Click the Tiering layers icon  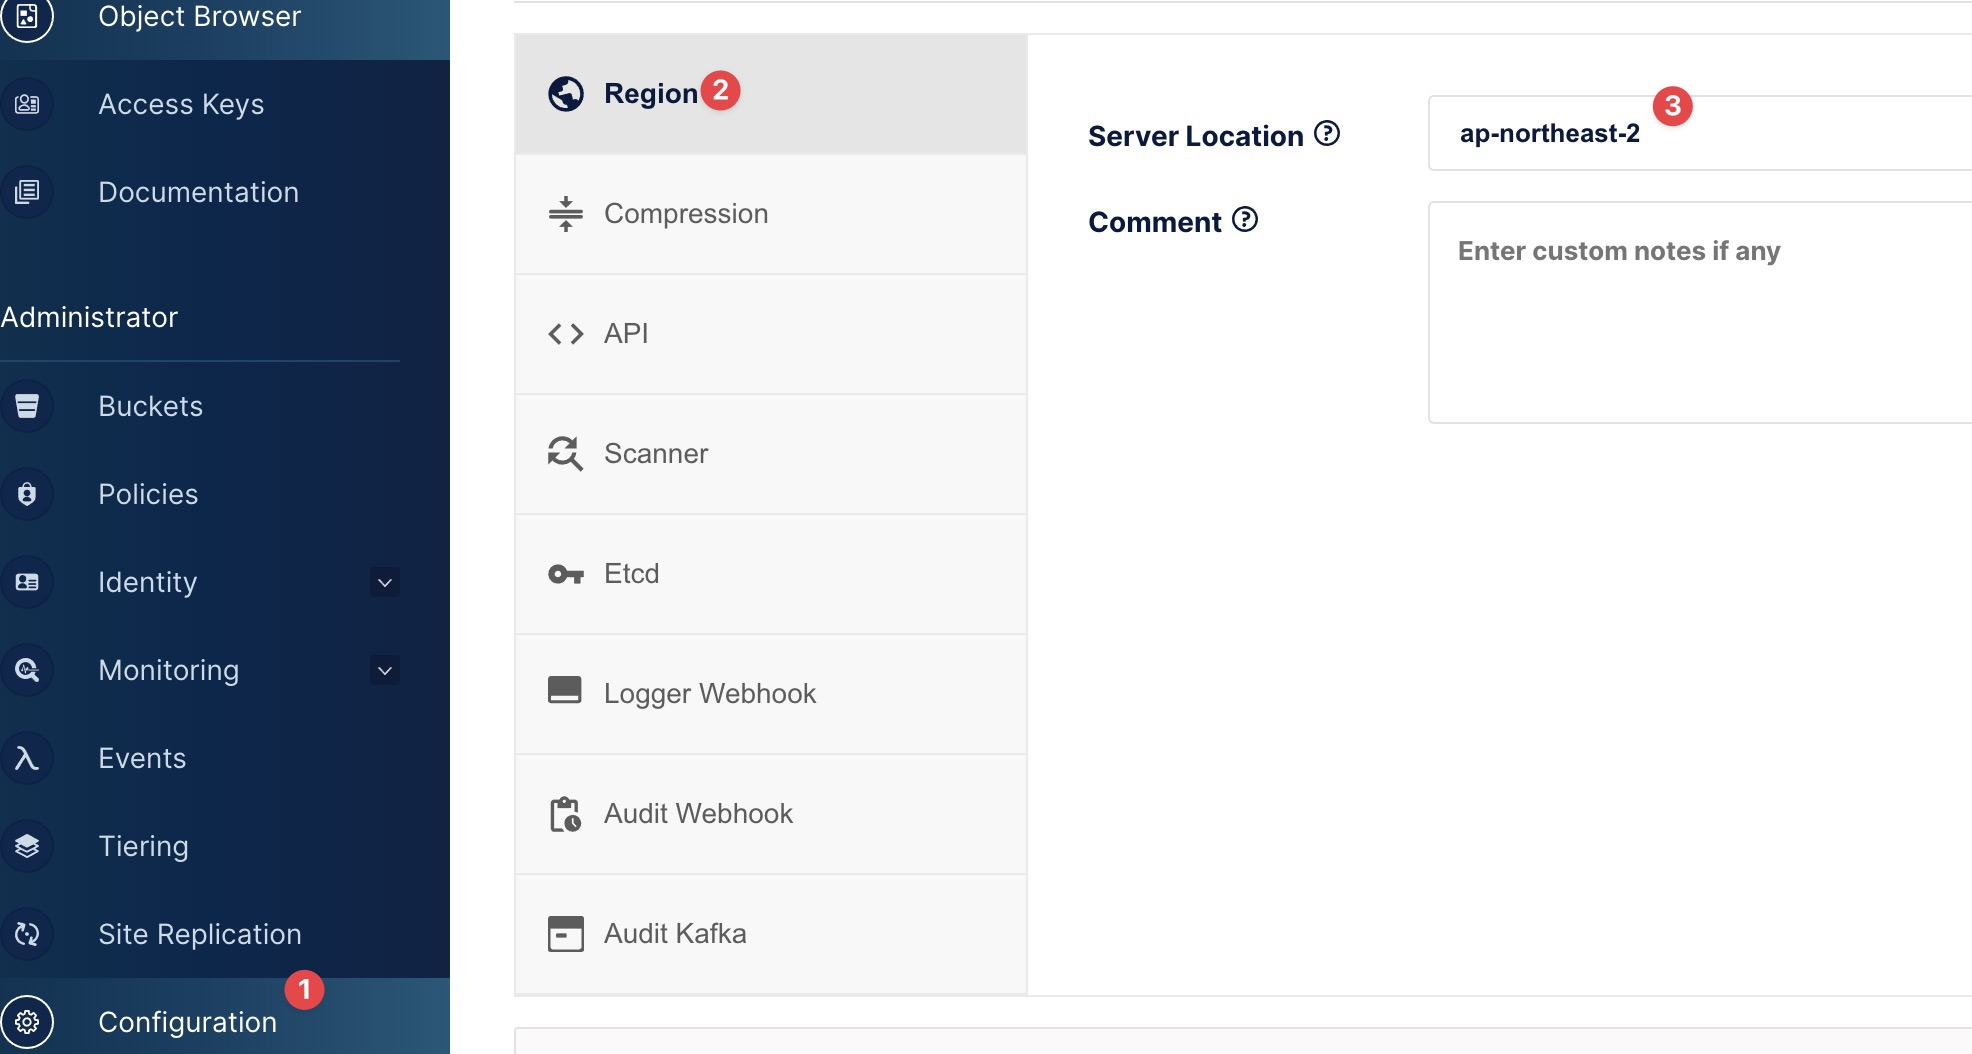(27, 846)
